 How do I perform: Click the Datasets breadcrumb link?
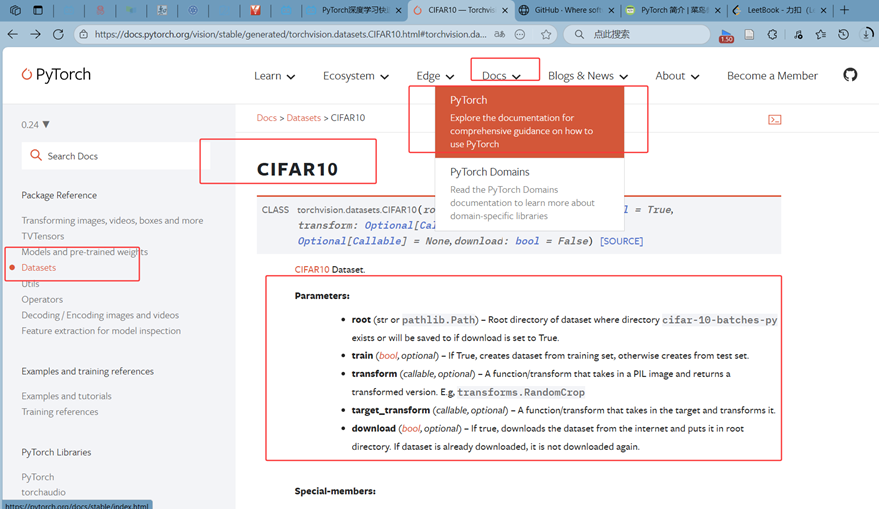[x=303, y=118]
